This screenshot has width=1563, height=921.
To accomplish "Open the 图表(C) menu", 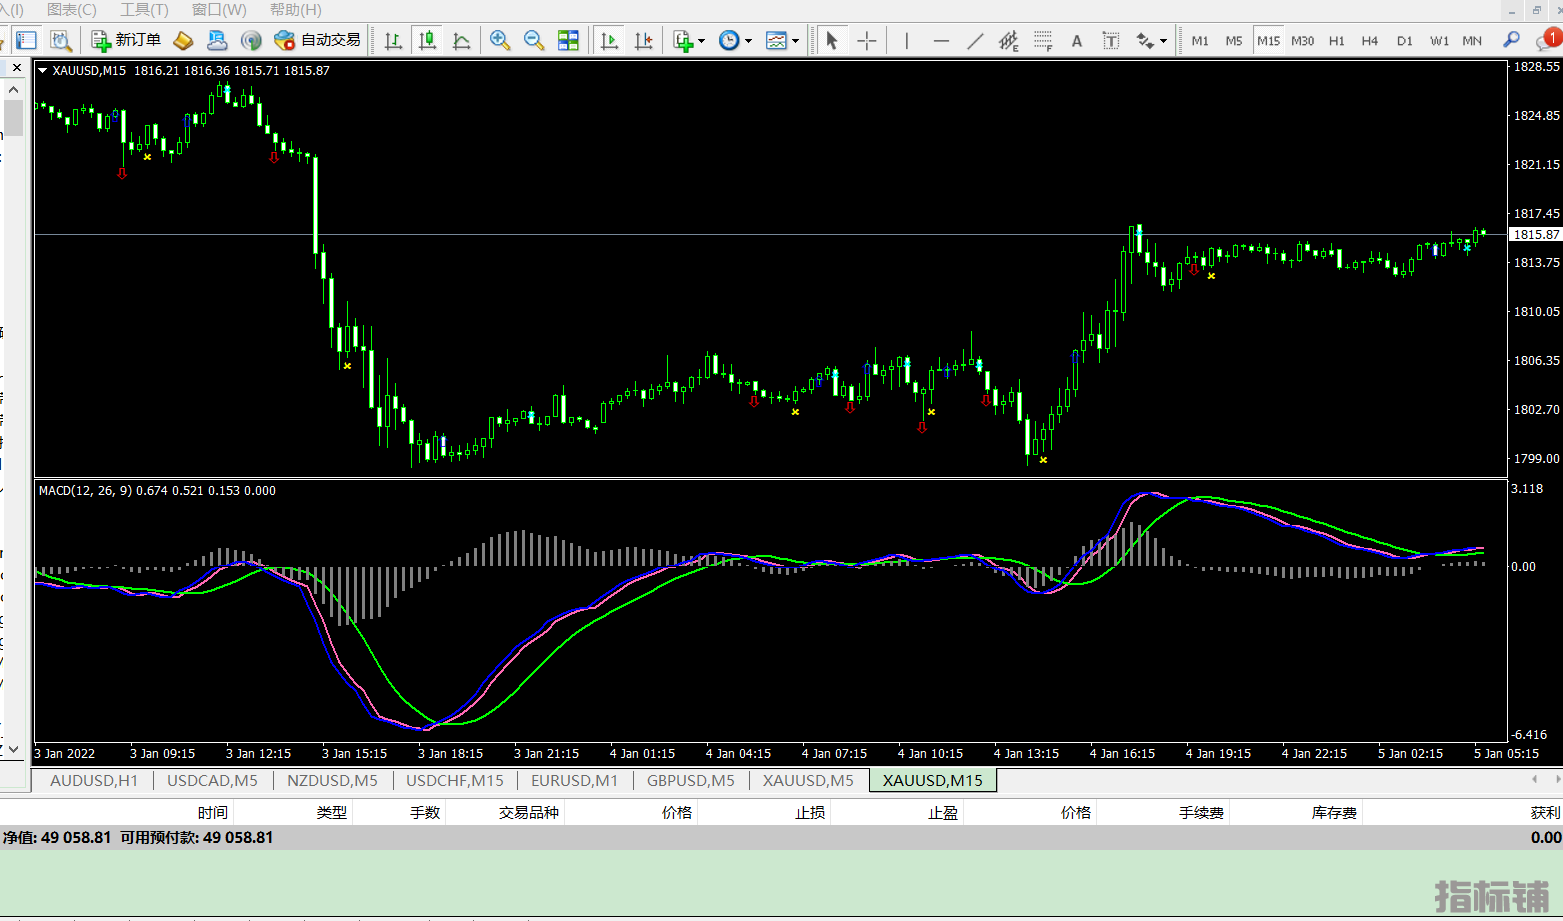I will click(x=72, y=10).
